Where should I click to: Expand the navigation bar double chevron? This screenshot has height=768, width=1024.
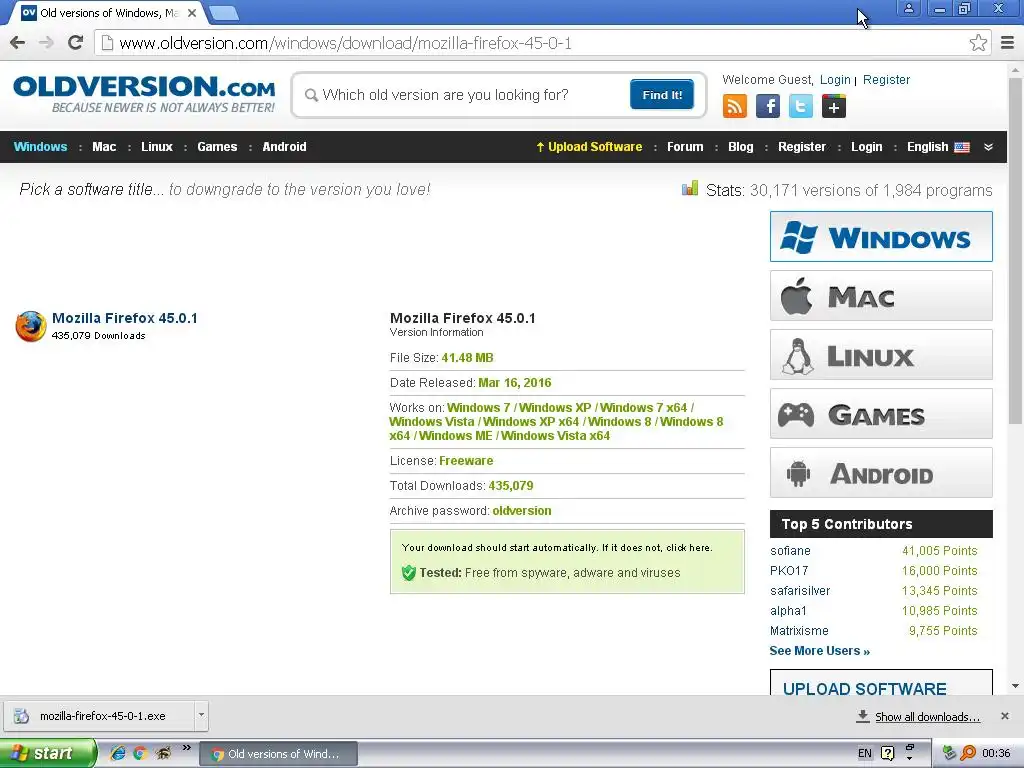point(989,147)
